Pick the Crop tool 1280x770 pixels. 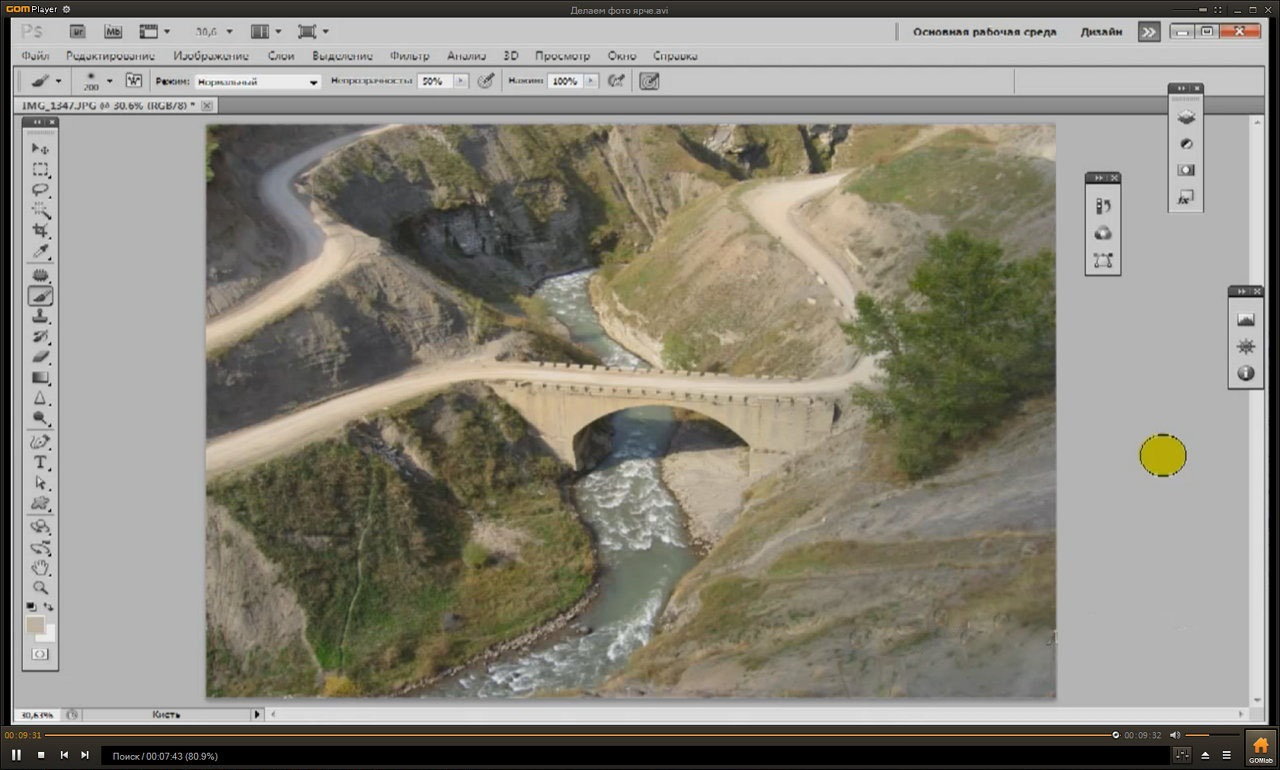pos(40,230)
